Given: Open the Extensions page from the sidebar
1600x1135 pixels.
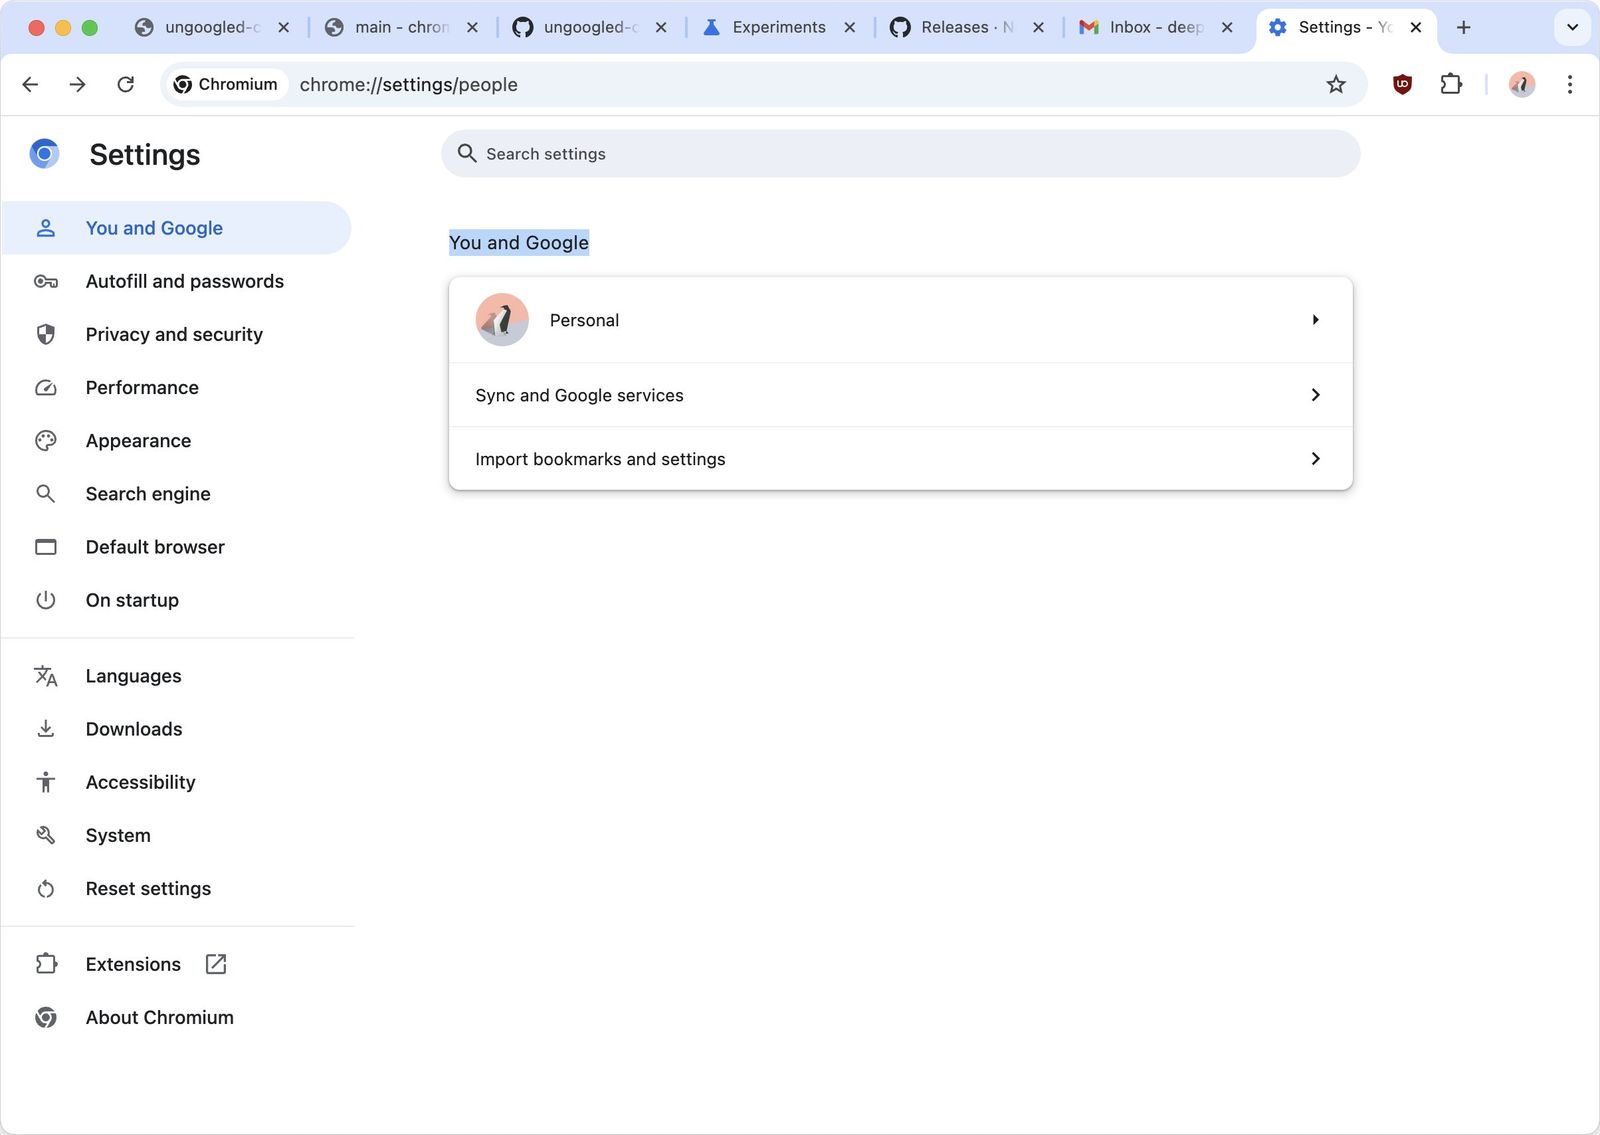Looking at the screenshot, I should click(x=132, y=964).
